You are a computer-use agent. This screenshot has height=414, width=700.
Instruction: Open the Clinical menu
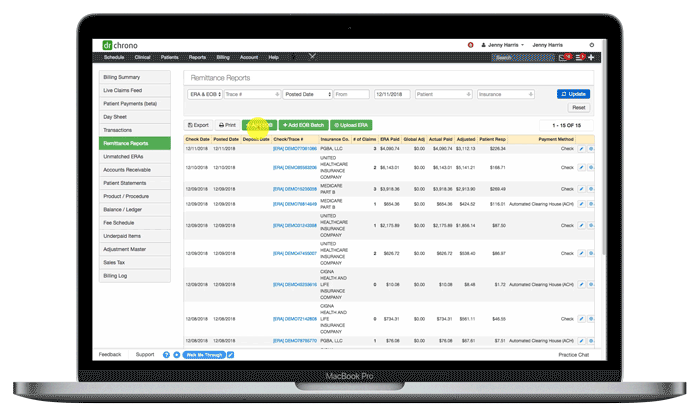tap(142, 57)
